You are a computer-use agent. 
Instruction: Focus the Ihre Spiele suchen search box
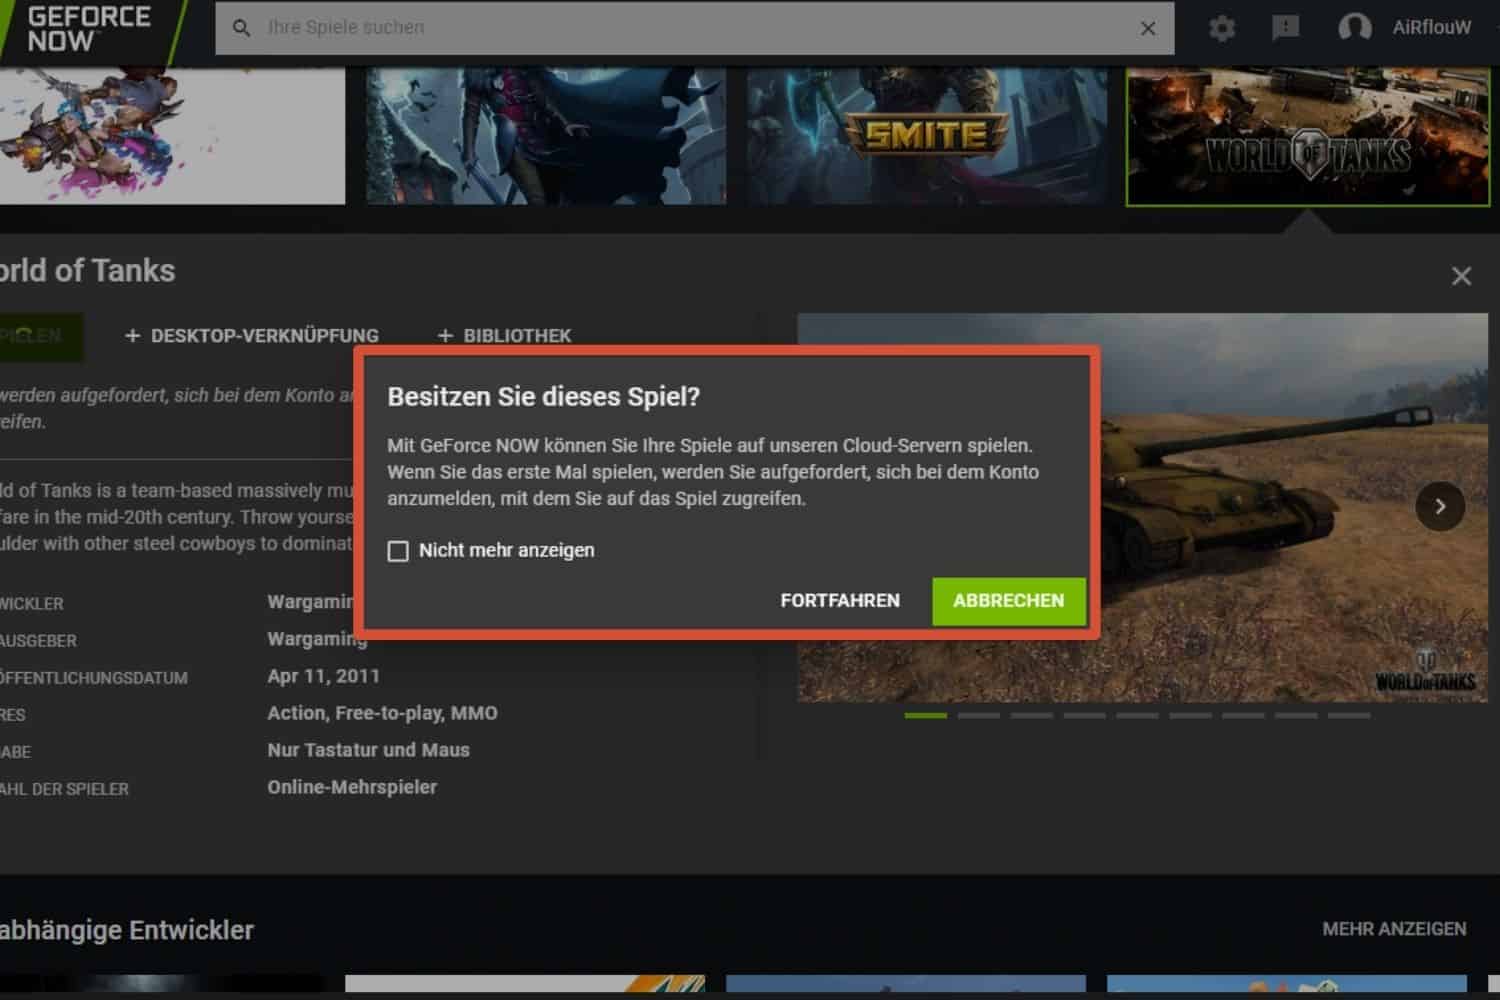695,28
